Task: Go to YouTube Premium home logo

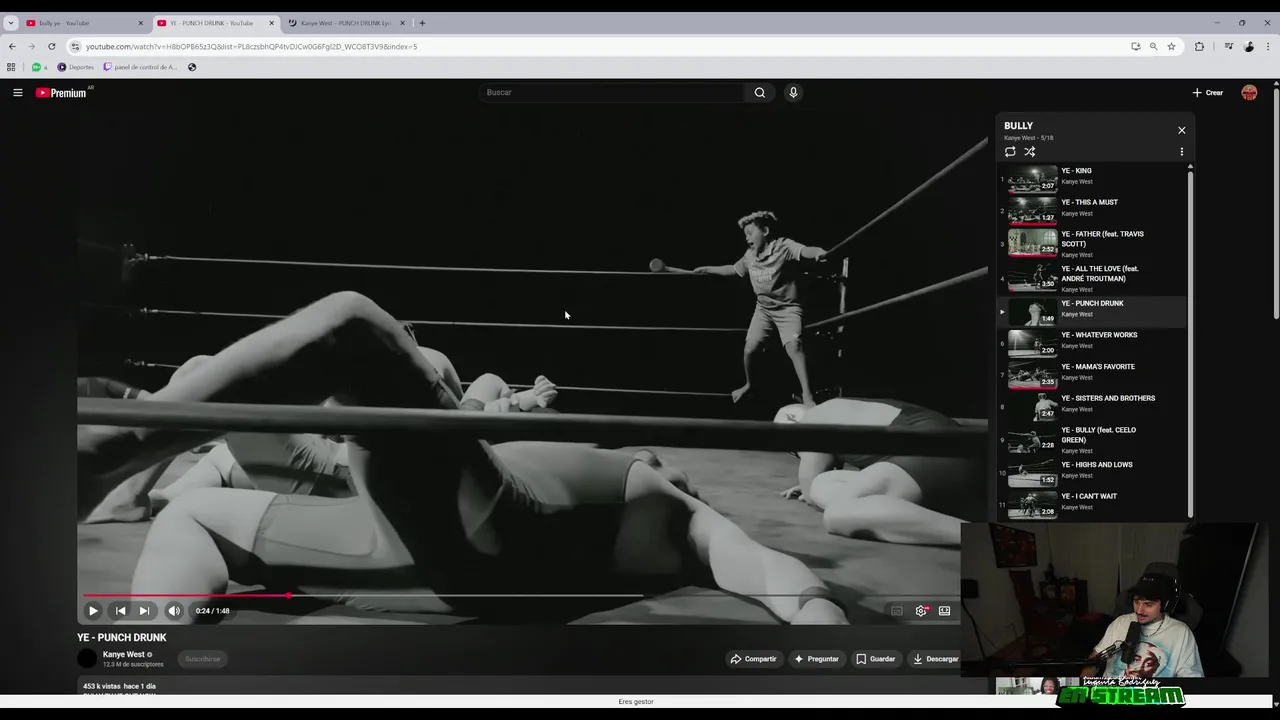Action: pos(62,93)
